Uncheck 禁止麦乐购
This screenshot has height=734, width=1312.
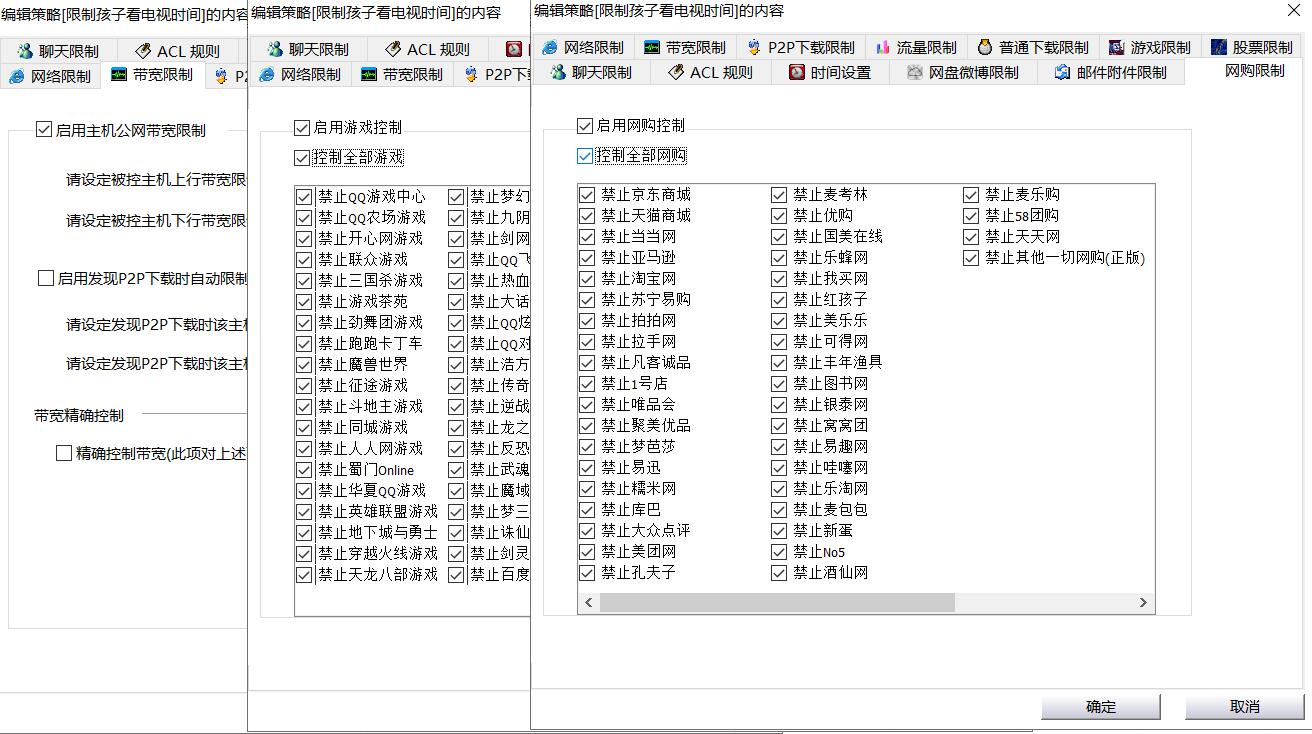coord(971,195)
